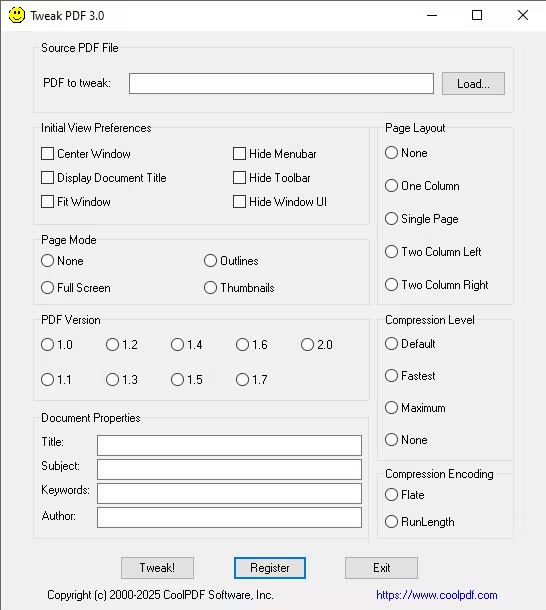Select Maximum compression level

(x=392, y=408)
